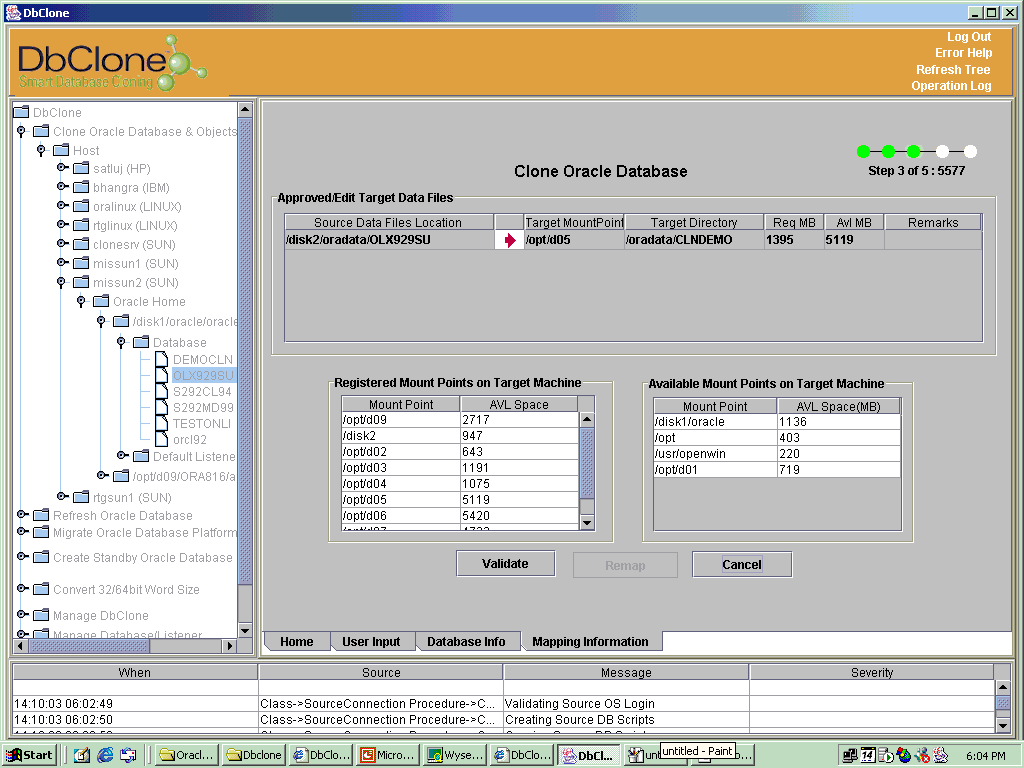Expand the /opt/d09/ORA816 Oracle home node
The image size is (1024, 768).
pos(102,475)
